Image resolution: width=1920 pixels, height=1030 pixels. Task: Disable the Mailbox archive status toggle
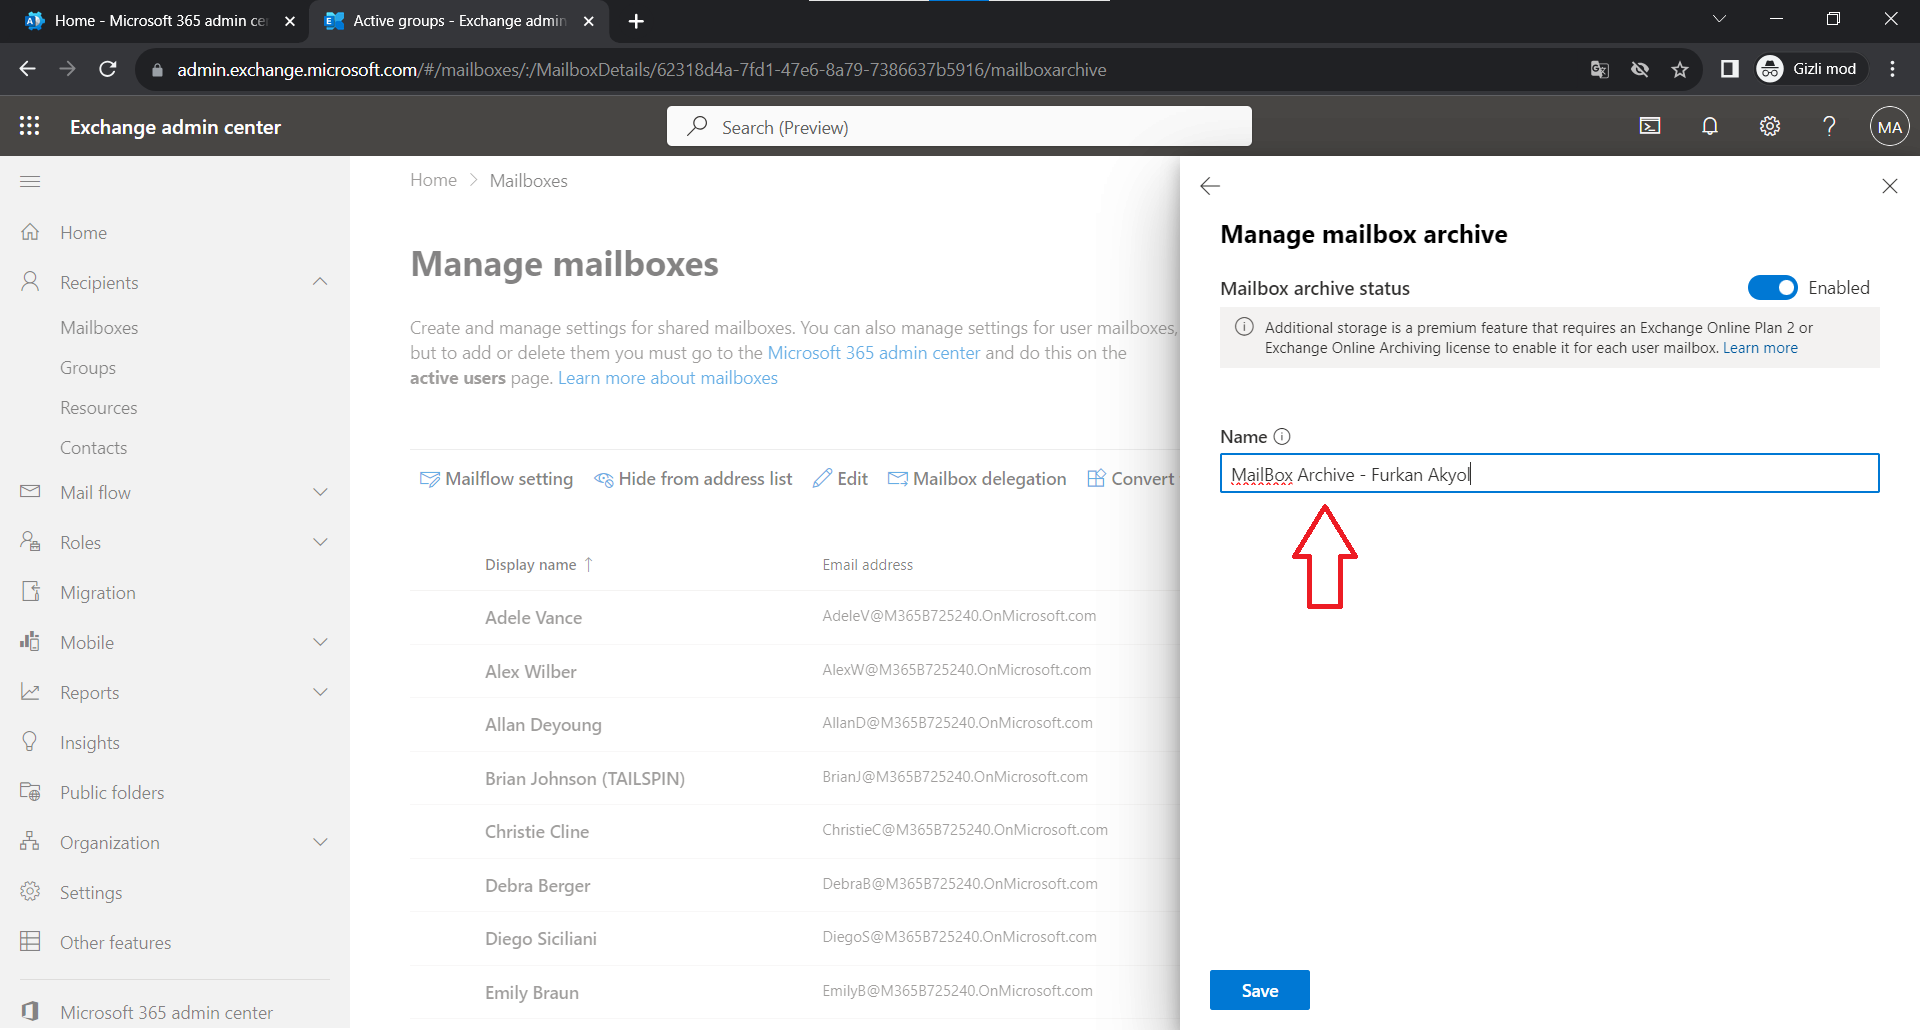[x=1772, y=288]
